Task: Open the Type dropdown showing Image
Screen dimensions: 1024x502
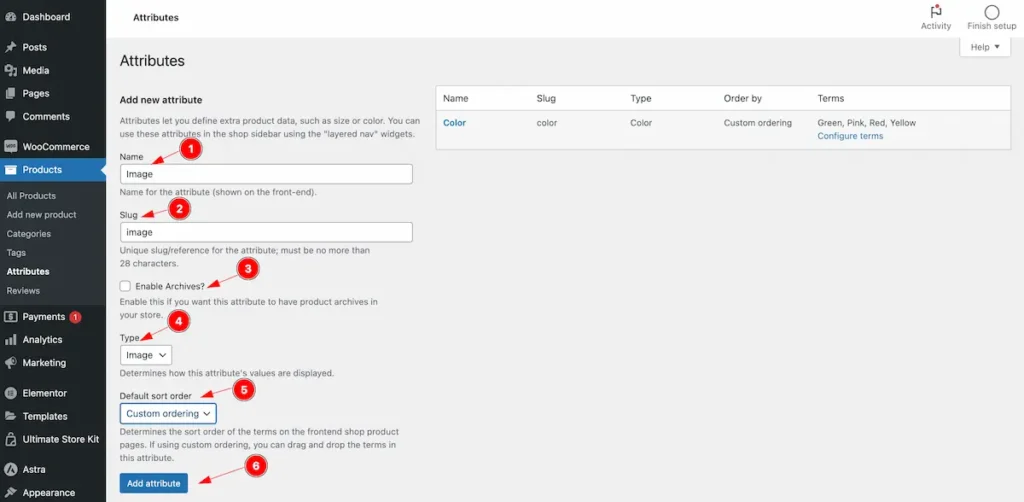Action: pyautogui.click(x=146, y=355)
